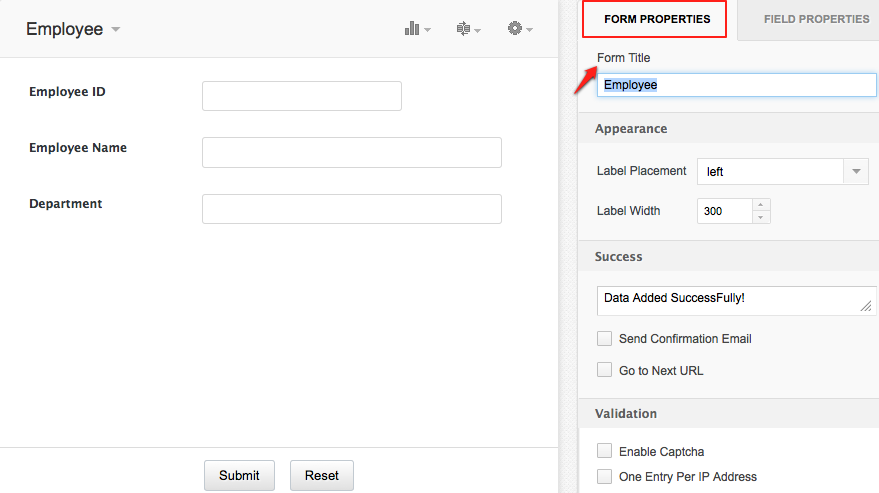This screenshot has width=879, height=493.
Task: Expand the Employee form title dropdown arrow
Action: (116, 30)
